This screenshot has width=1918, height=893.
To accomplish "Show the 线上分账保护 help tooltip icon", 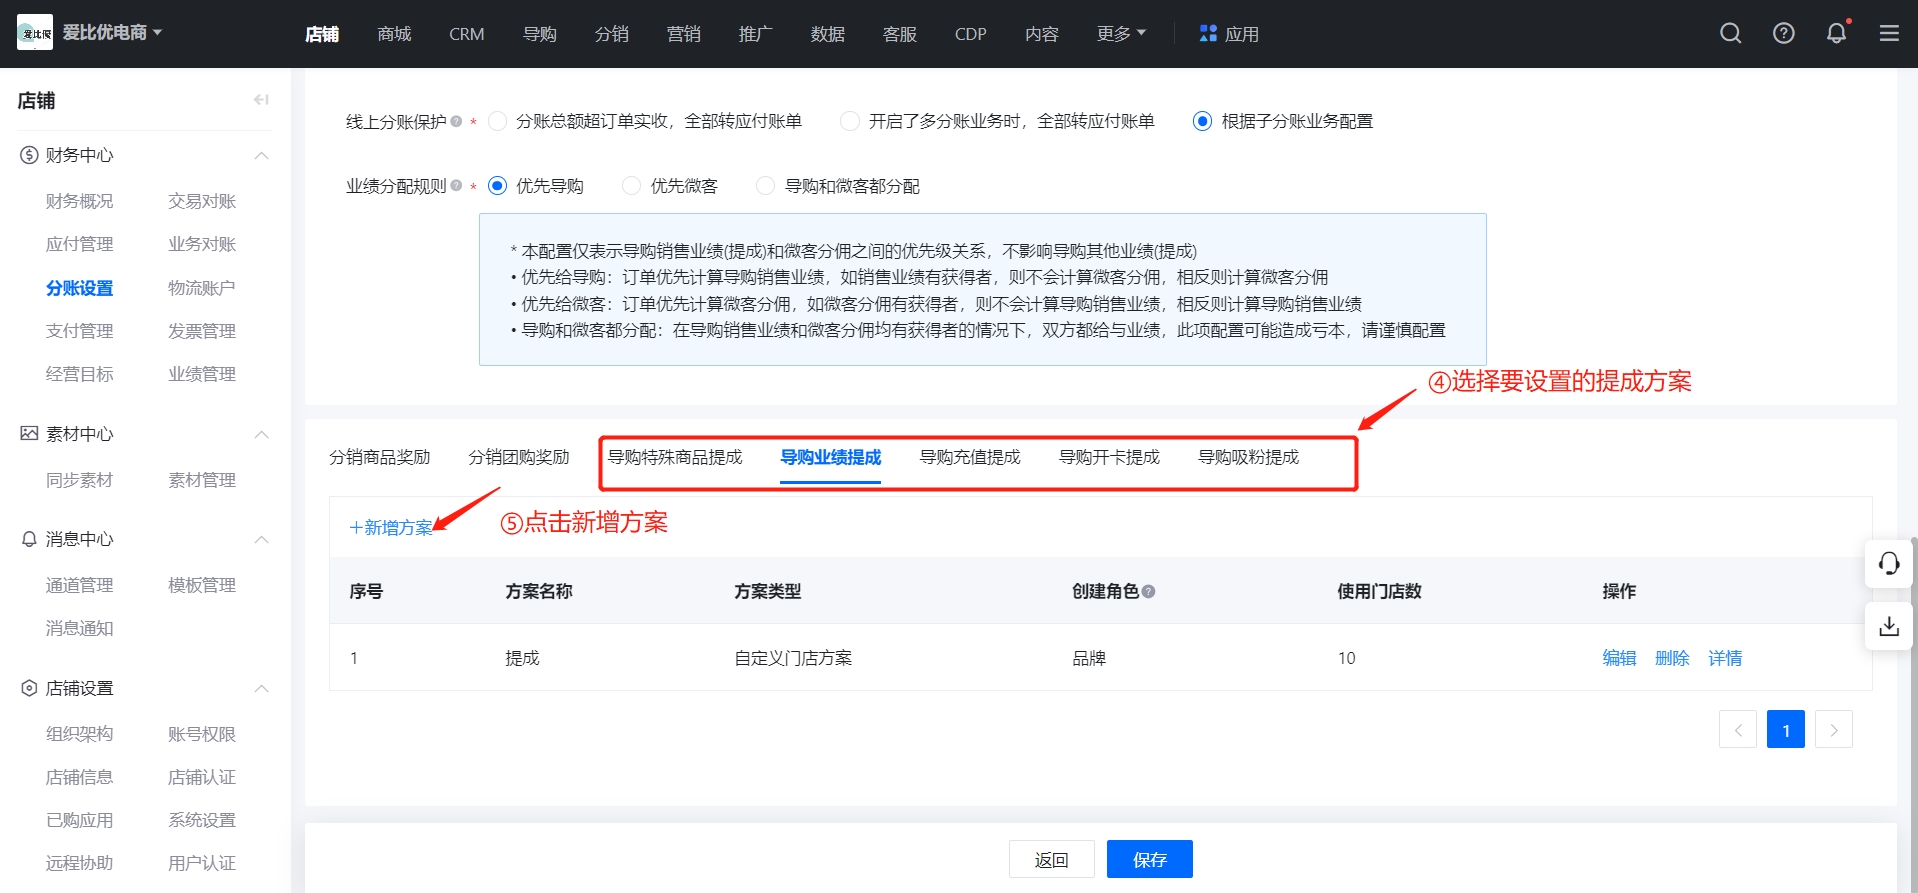I will tap(456, 121).
